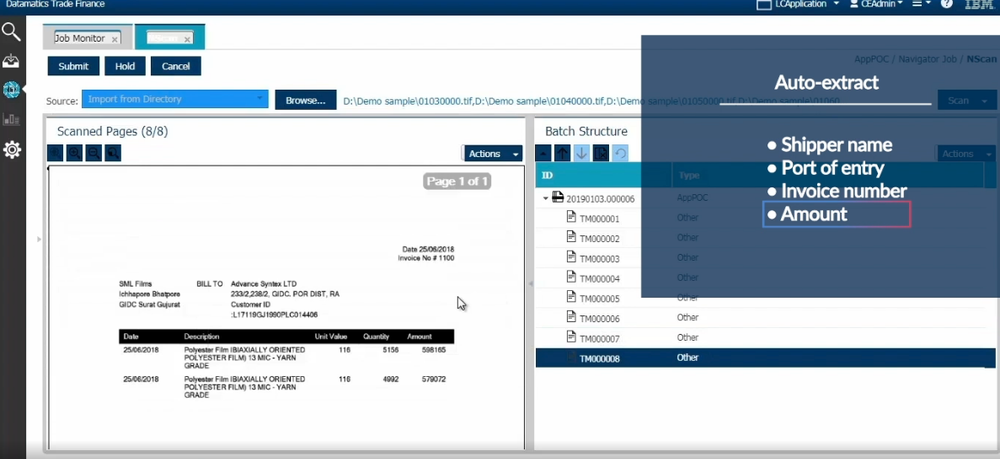The width and height of the screenshot is (1000, 459).
Task: Click the Hold button
Action: [x=125, y=66]
